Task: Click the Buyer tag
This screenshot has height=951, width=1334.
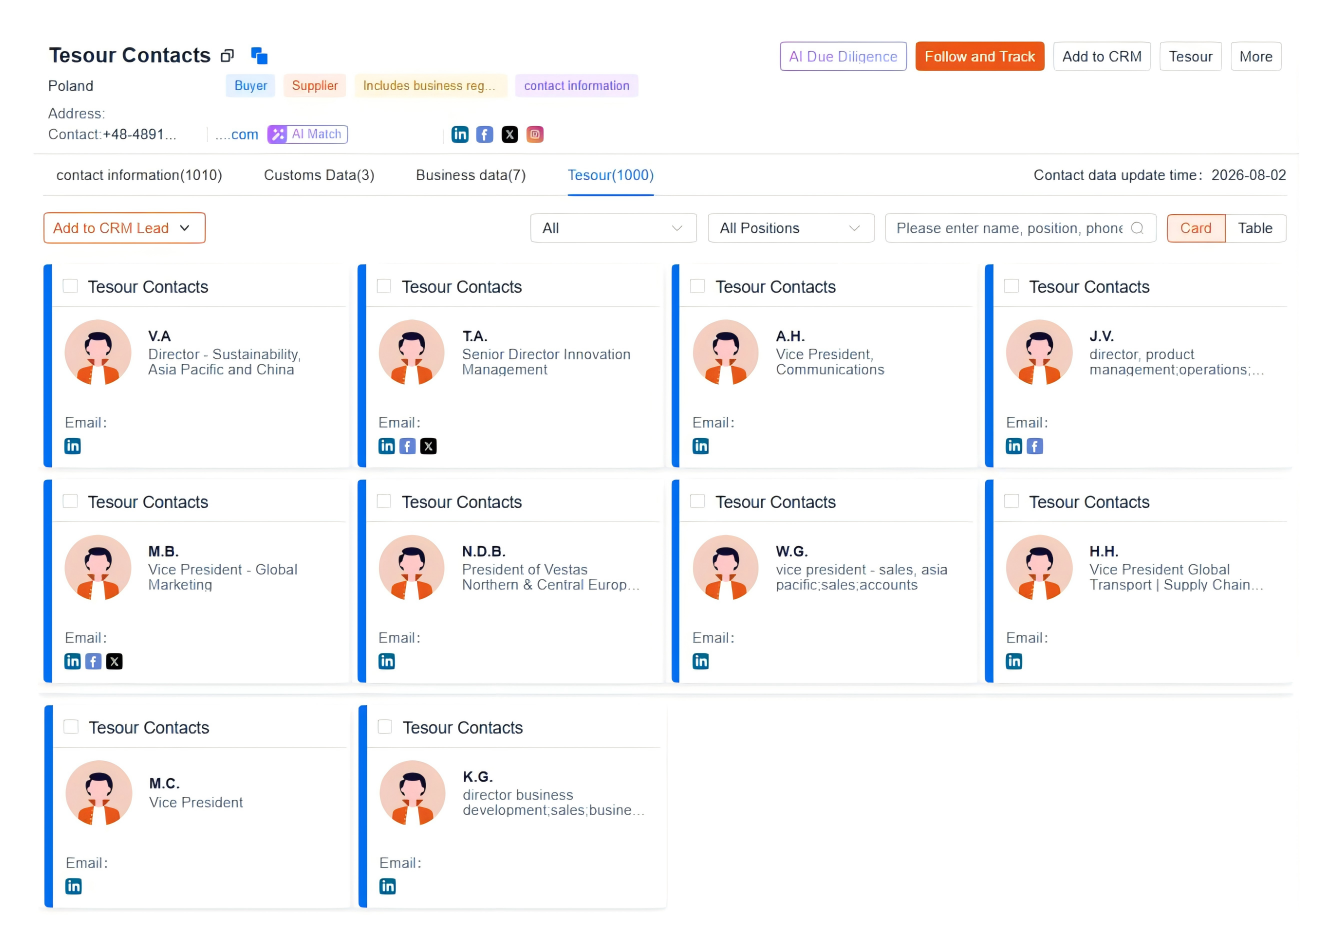Action: (251, 86)
